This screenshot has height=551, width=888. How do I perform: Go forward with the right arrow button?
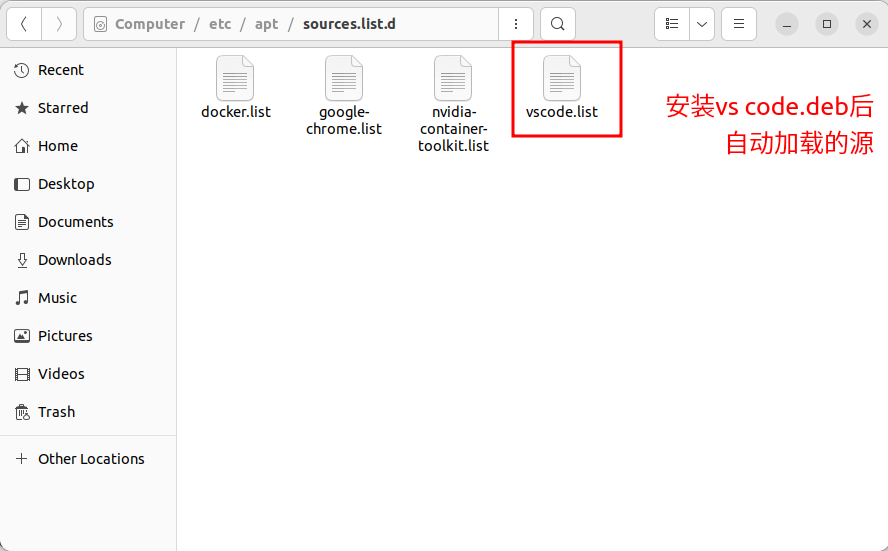point(59,24)
